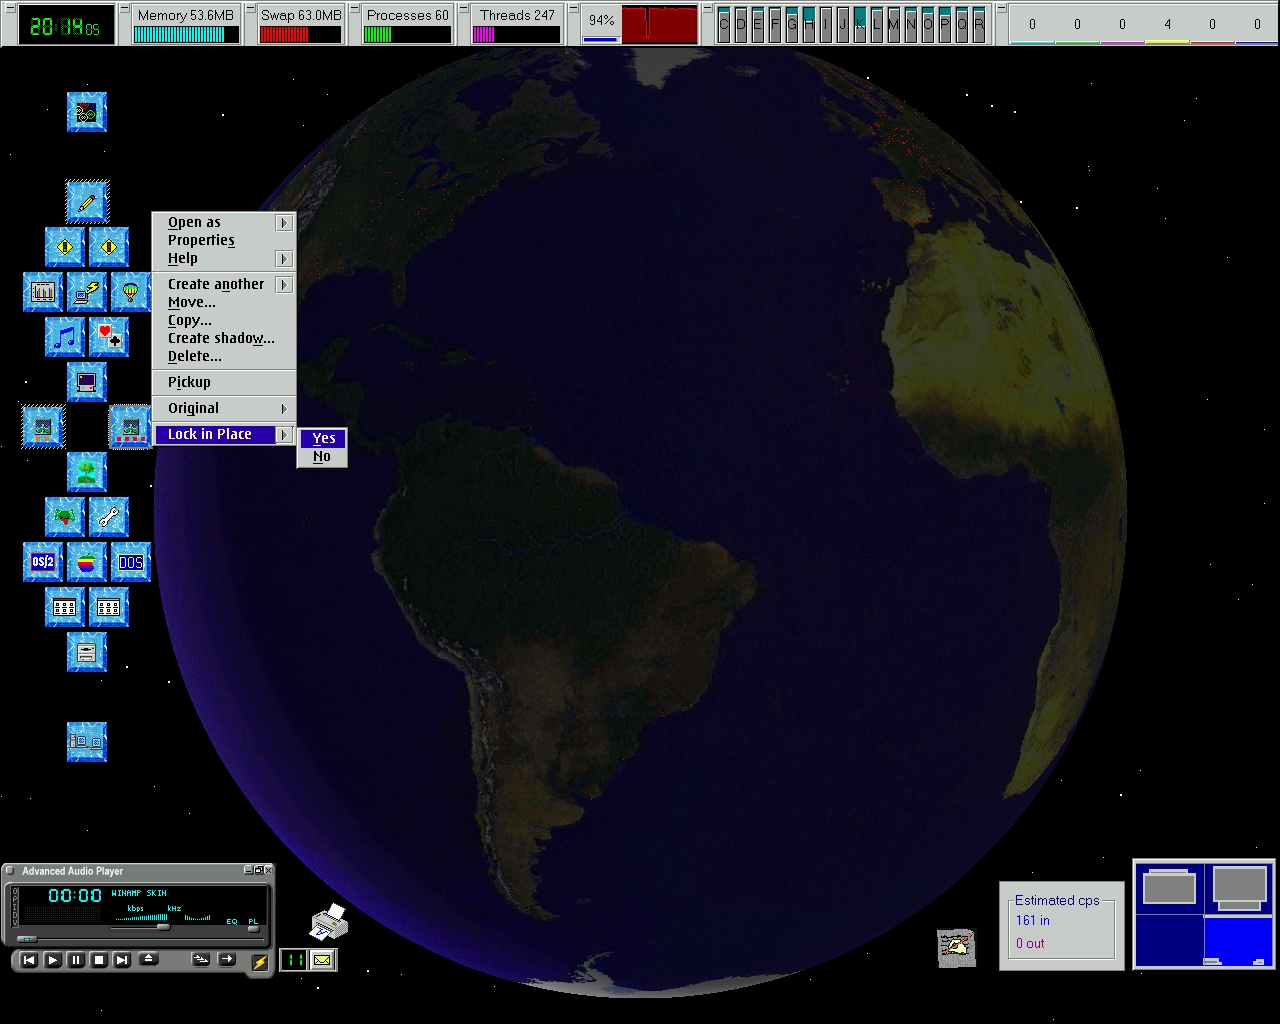Click the yellow mail envelope icon
The width and height of the screenshot is (1280, 1024).
point(322,960)
